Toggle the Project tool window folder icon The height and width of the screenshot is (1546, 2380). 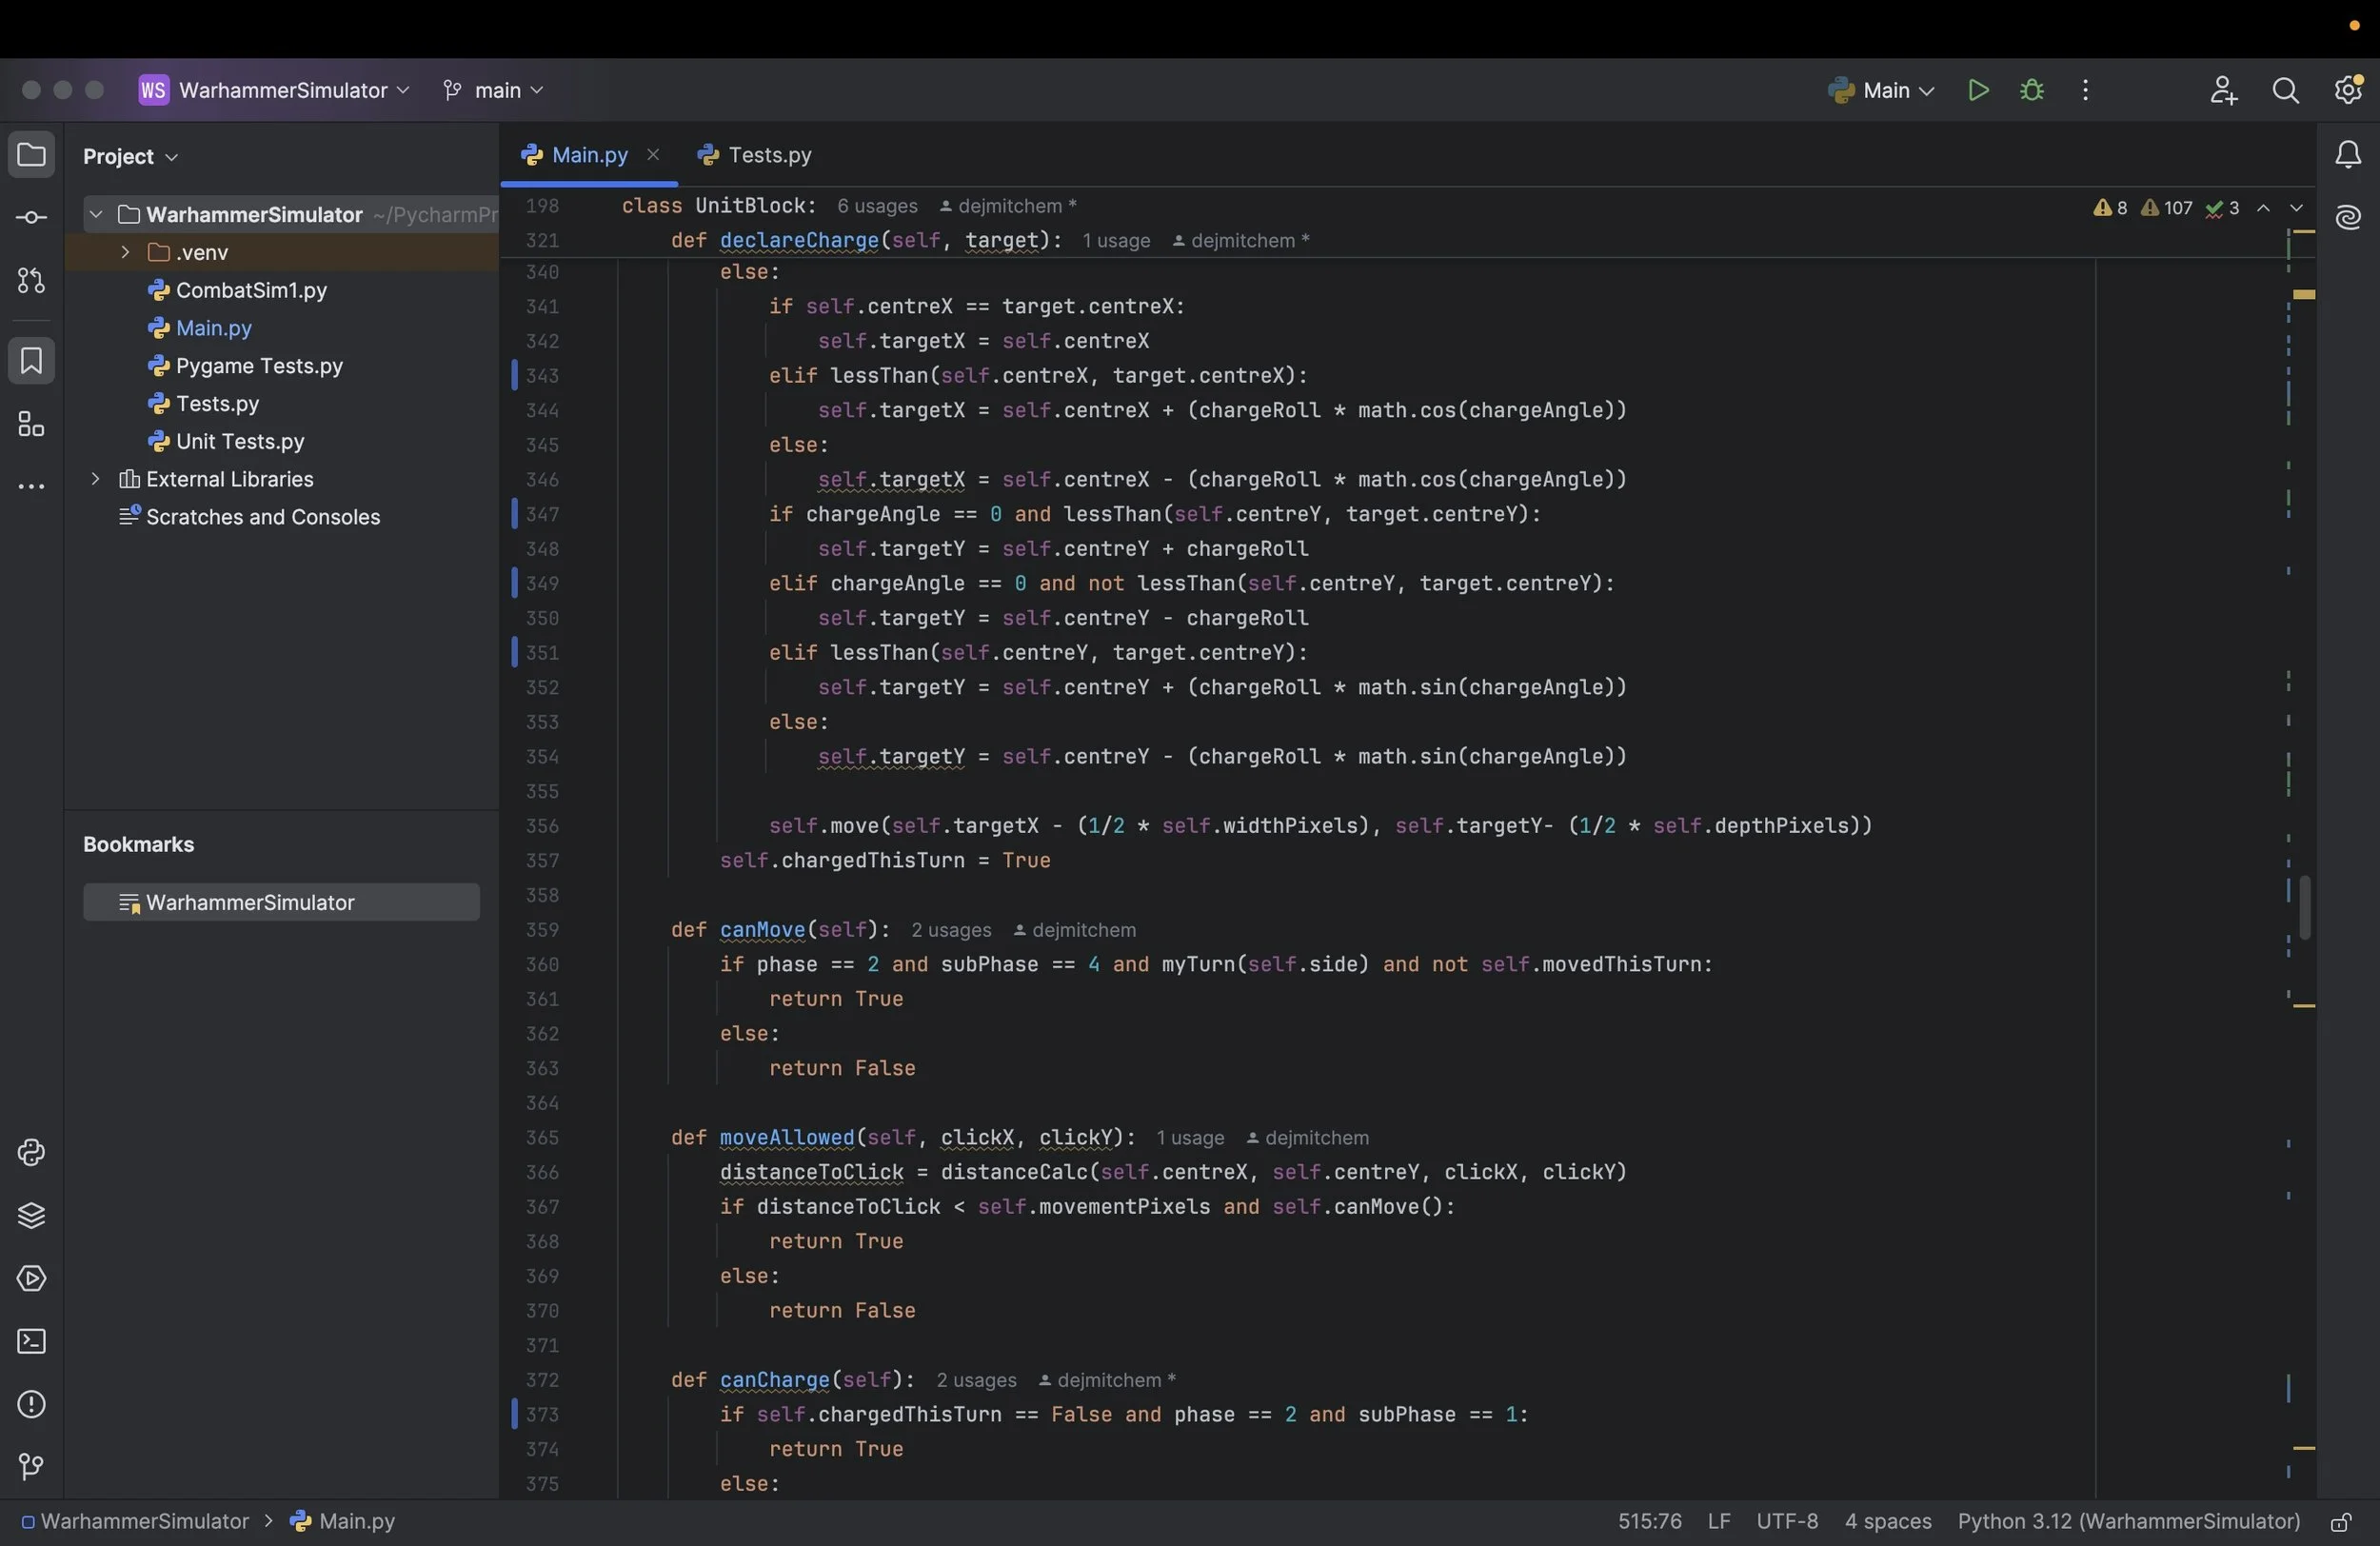pos(31,155)
